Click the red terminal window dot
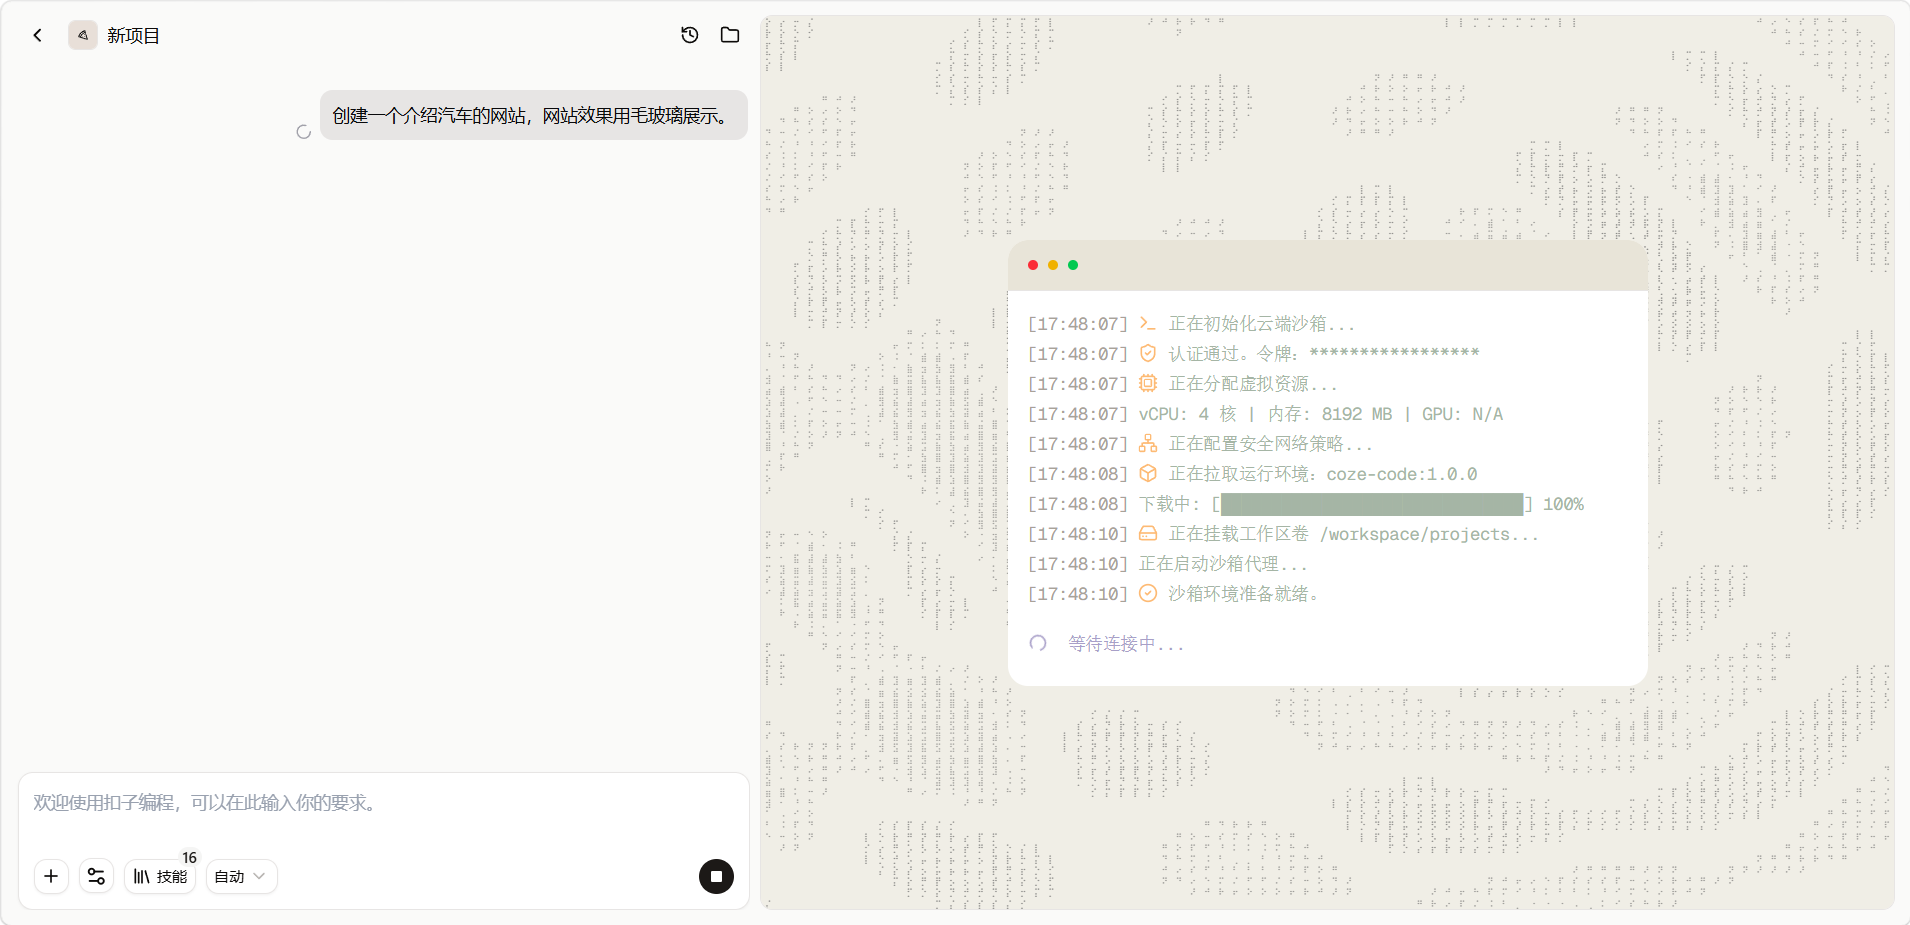This screenshot has width=1910, height=925. click(x=1033, y=265)
